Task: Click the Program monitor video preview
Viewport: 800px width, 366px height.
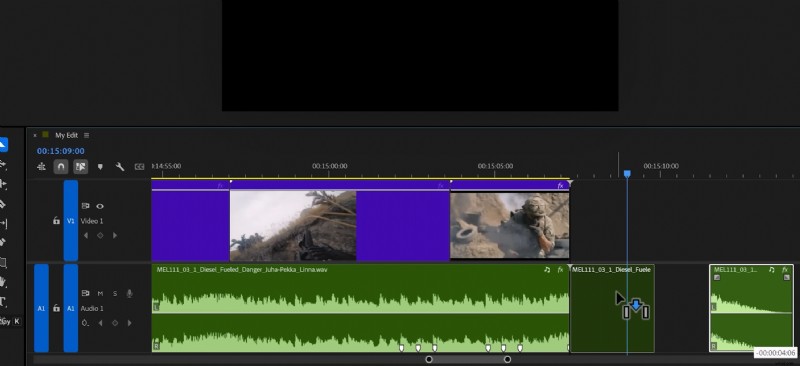Action: tap(420, 55)
